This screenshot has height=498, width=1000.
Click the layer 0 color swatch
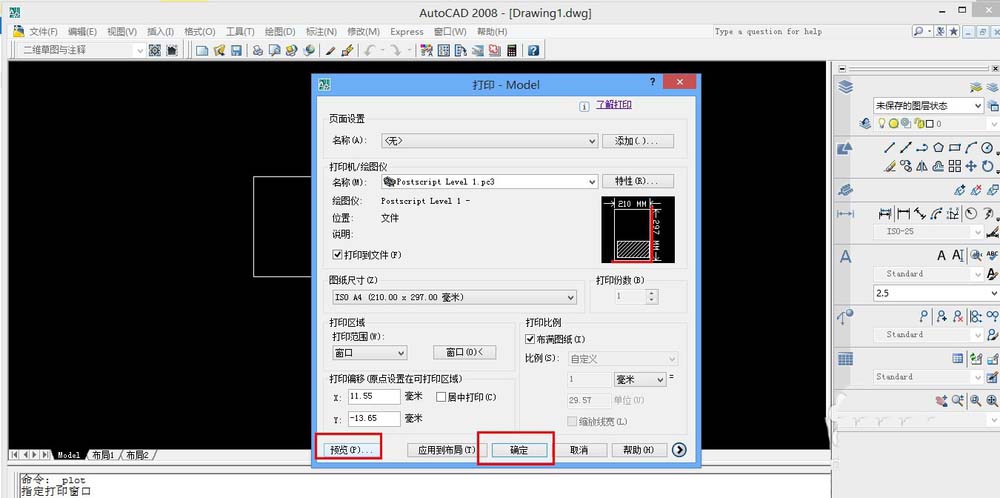(x=929, y=124)
